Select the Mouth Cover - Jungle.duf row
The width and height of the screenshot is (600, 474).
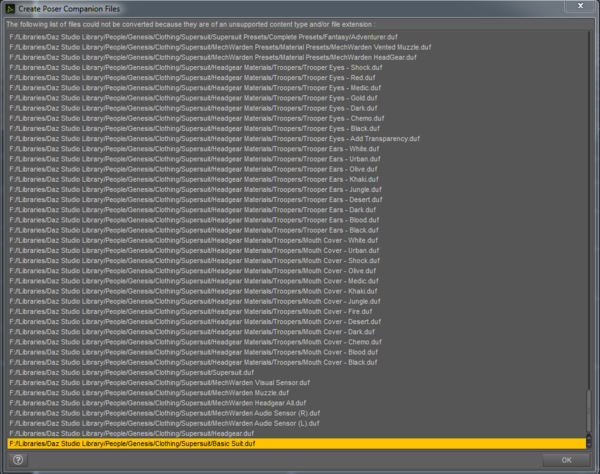tap(297, 301)
